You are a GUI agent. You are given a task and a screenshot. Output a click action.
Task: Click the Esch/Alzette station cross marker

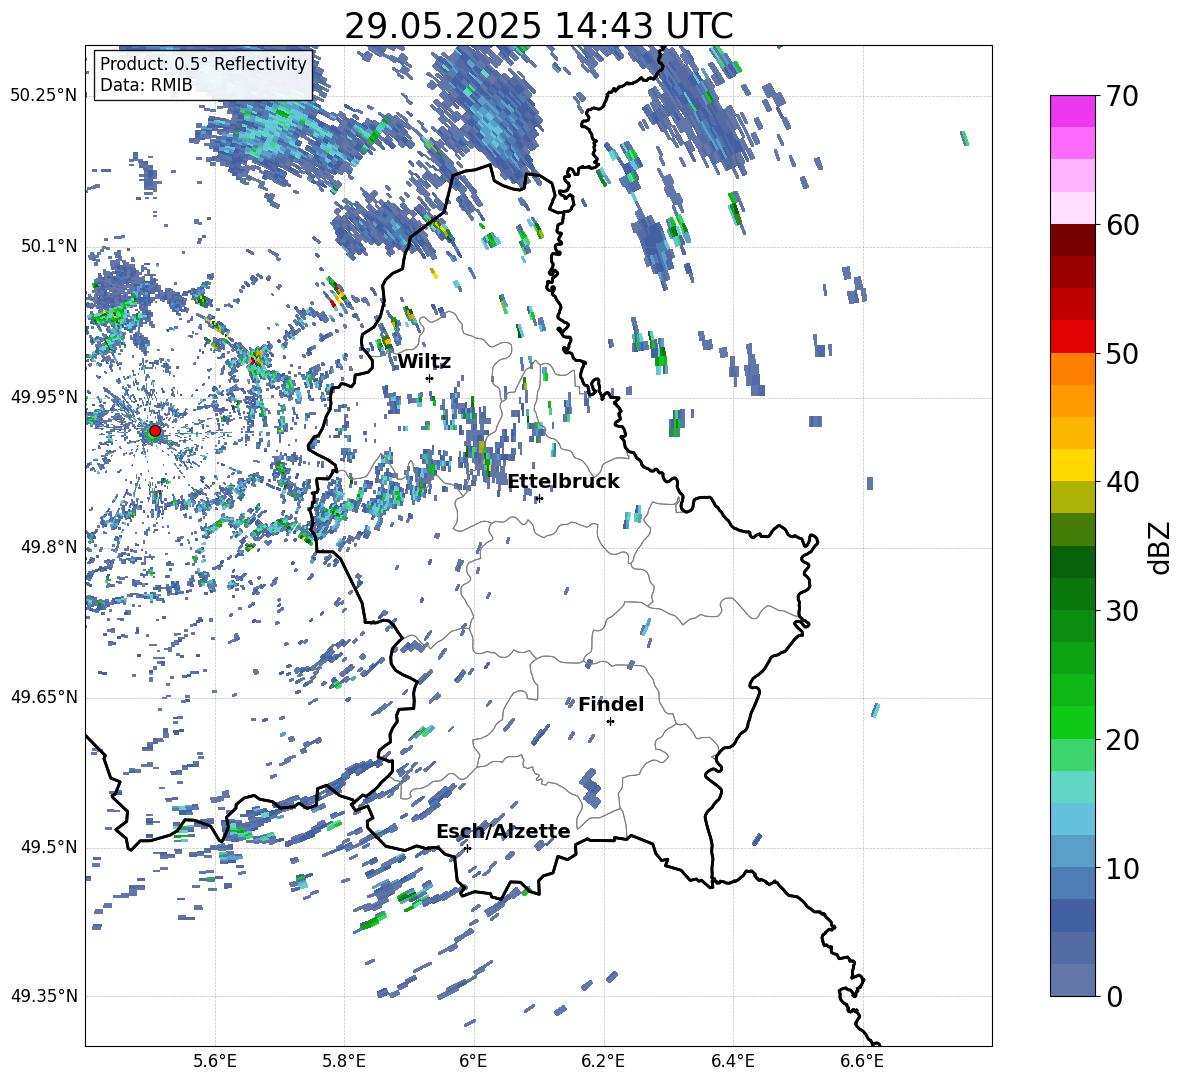pos(467,848)
